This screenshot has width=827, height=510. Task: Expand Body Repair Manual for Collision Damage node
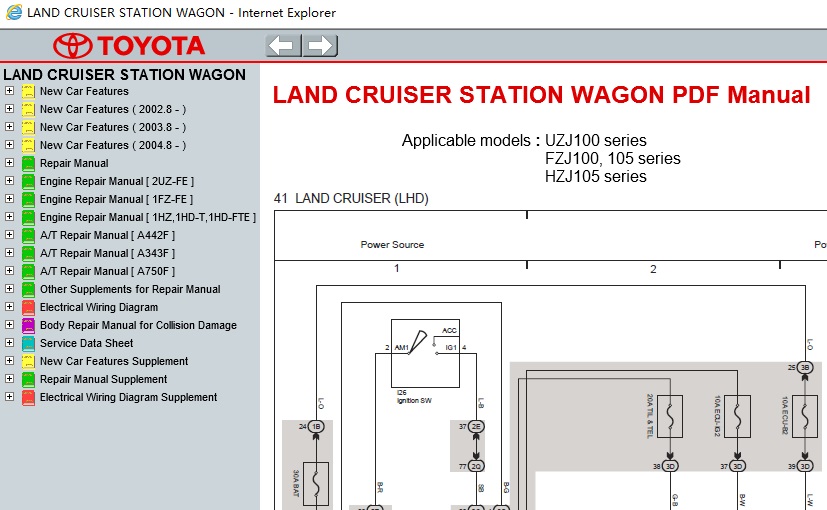tap(9, 324)
